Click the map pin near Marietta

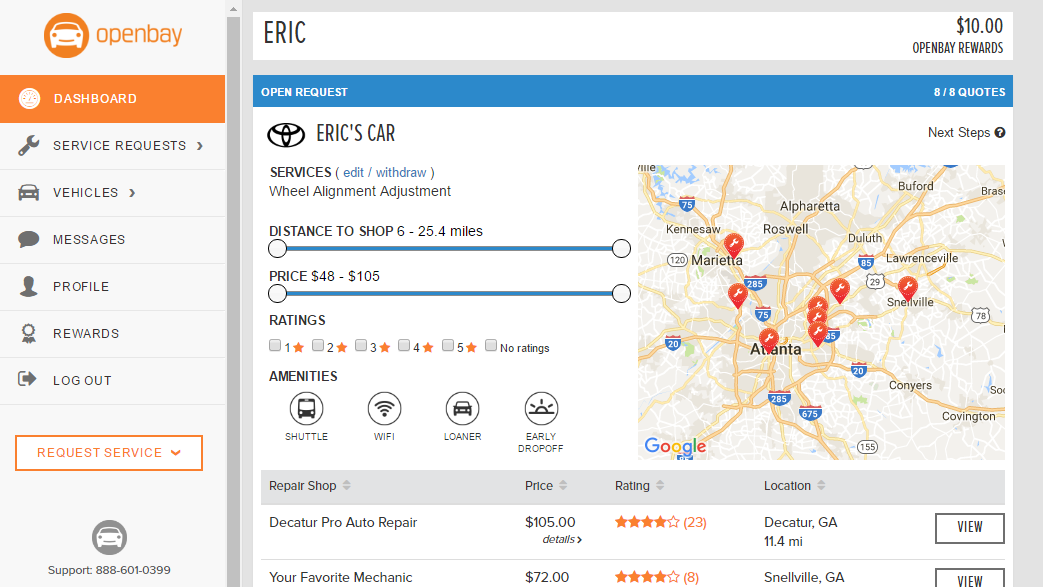(x=733, y=246)
